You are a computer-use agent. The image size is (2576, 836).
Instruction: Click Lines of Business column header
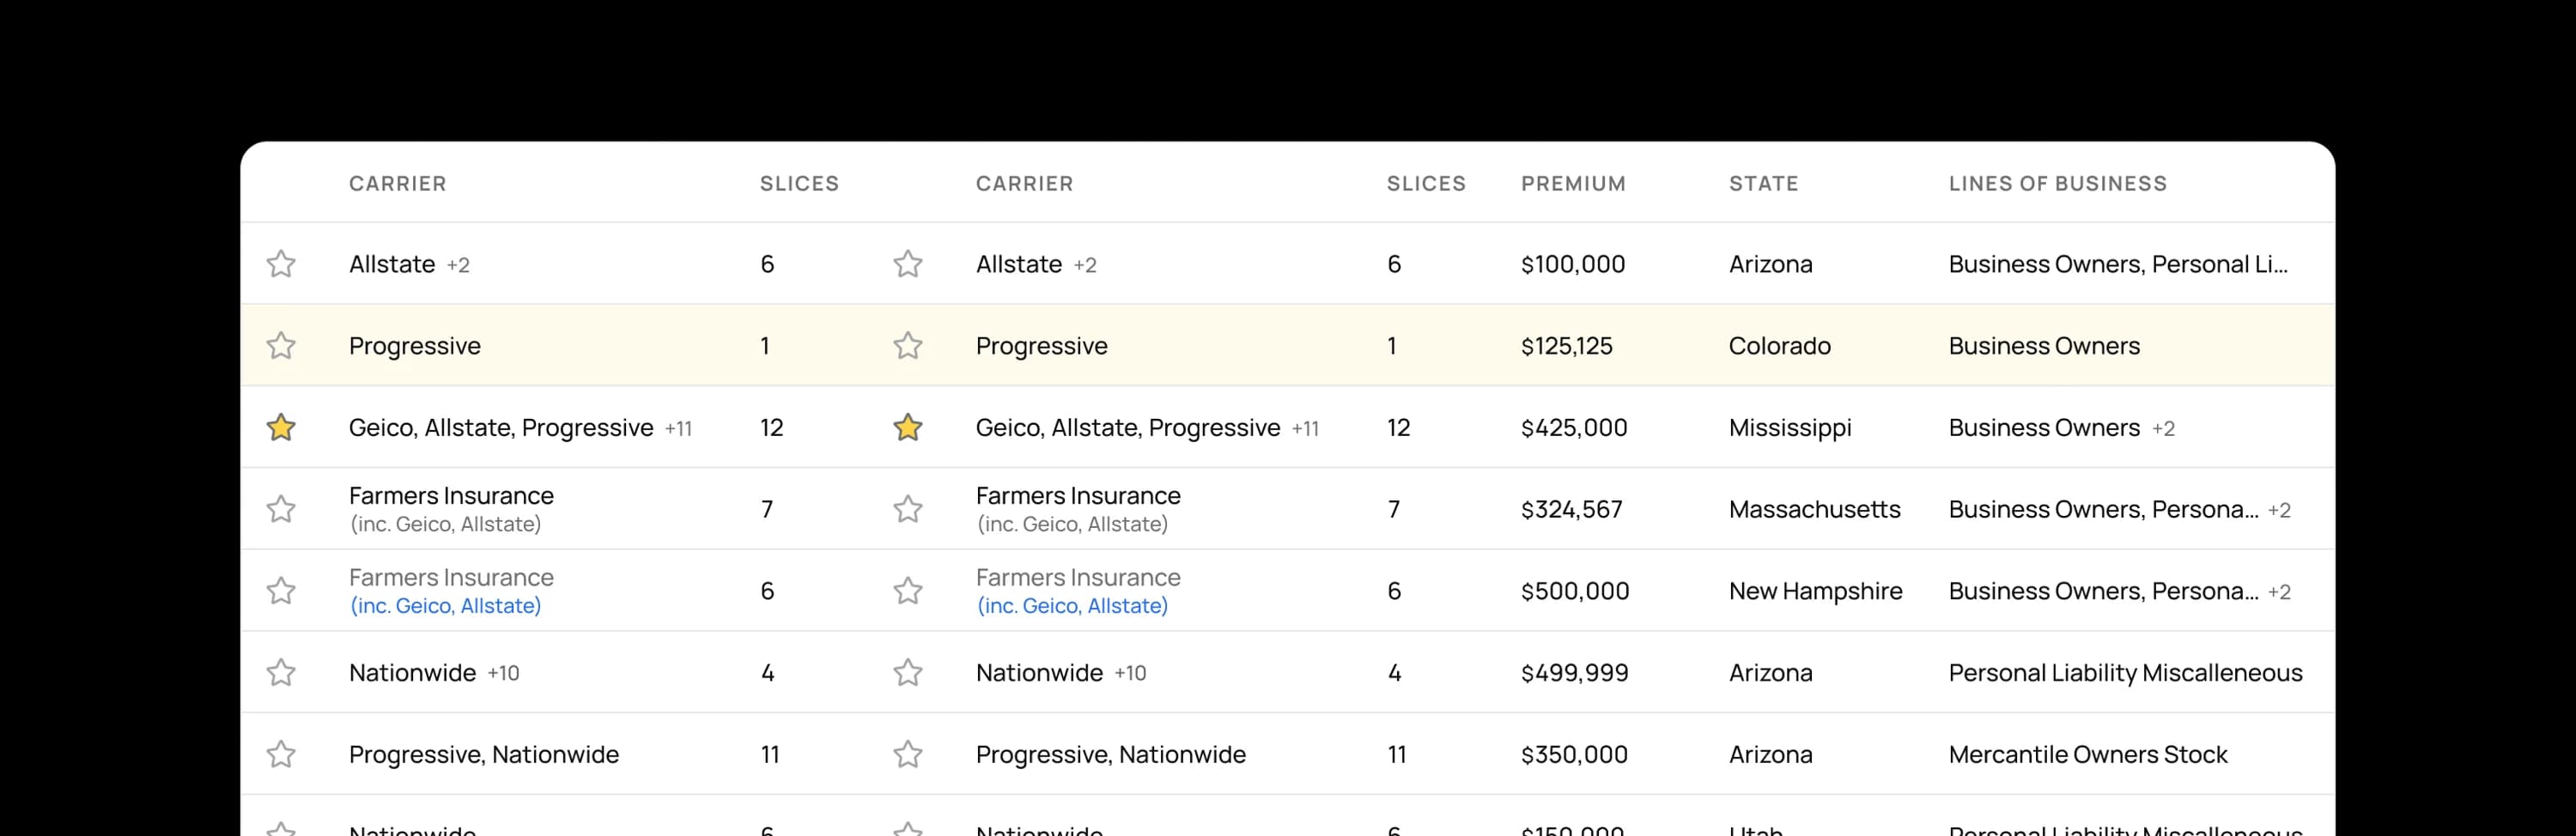click(x=2057, y=184)
